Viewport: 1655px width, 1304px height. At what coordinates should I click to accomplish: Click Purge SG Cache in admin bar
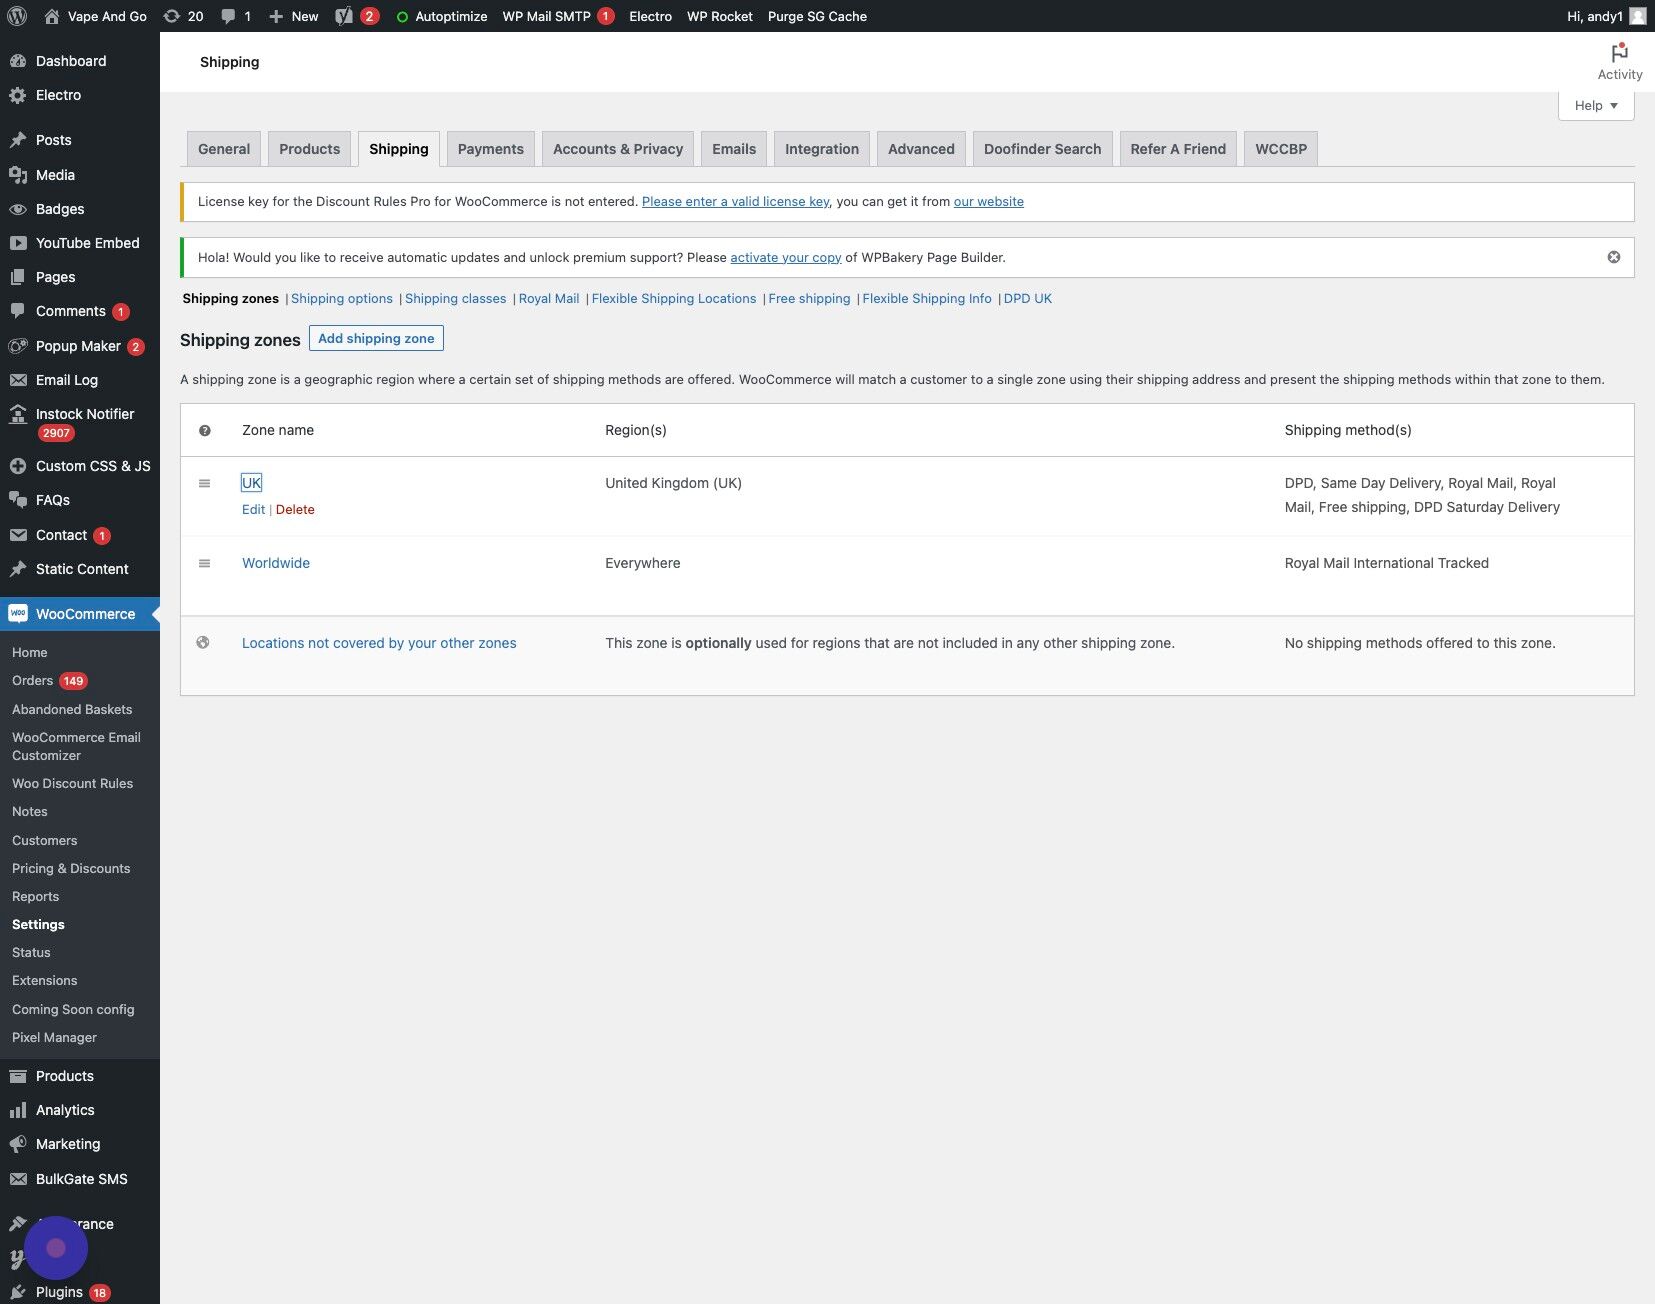click(817, 16)
